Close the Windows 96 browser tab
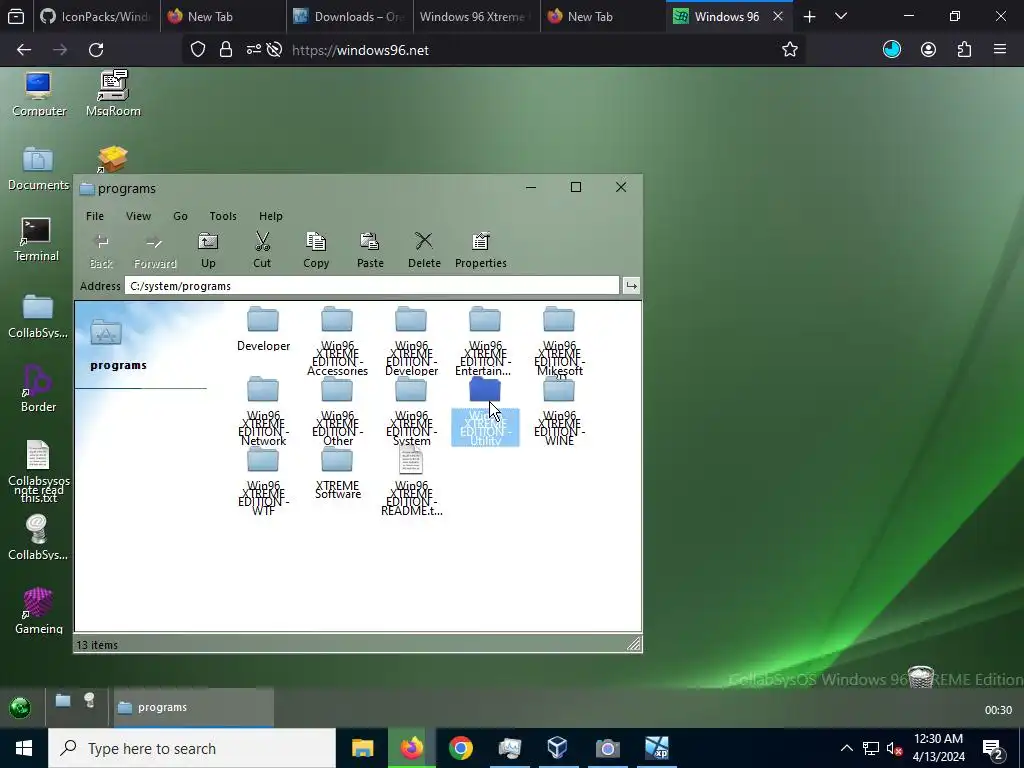This screenshot has width=1024, height=768. 778,16
